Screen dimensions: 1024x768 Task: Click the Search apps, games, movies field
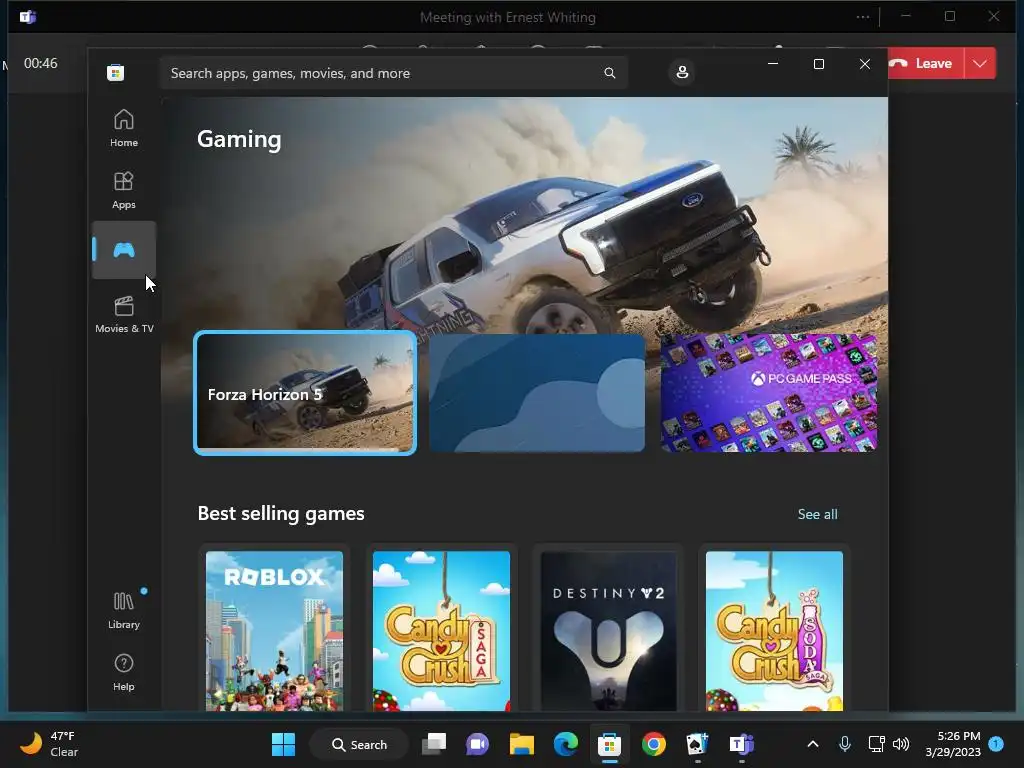point(393,72)
